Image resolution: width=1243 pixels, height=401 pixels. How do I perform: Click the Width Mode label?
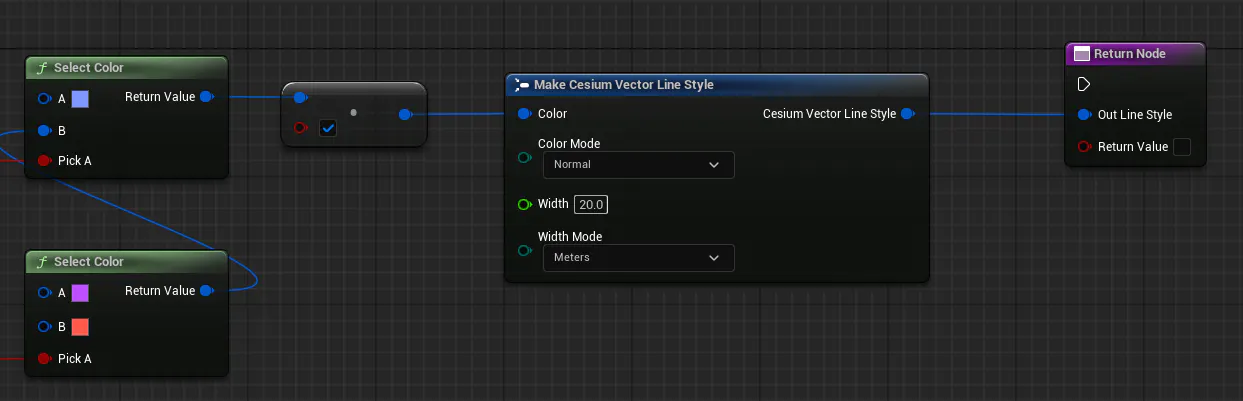[x=570, y=237]
